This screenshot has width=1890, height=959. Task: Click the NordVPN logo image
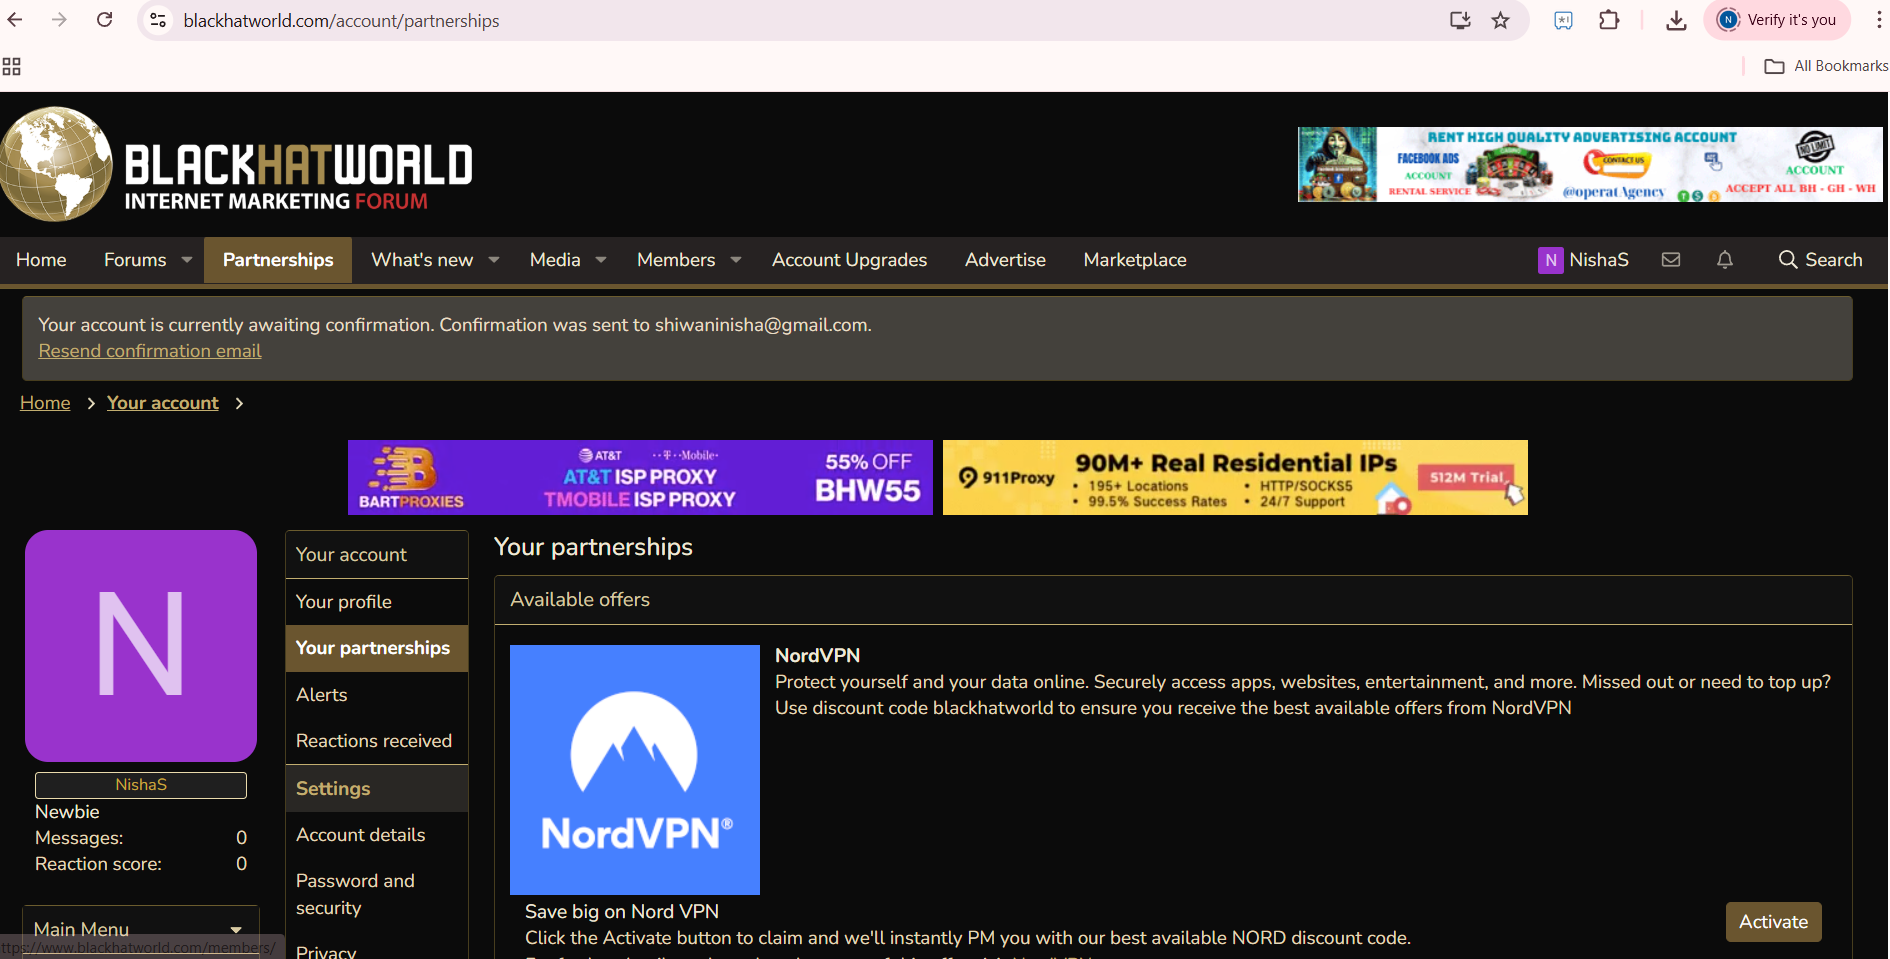coord(635,770)
